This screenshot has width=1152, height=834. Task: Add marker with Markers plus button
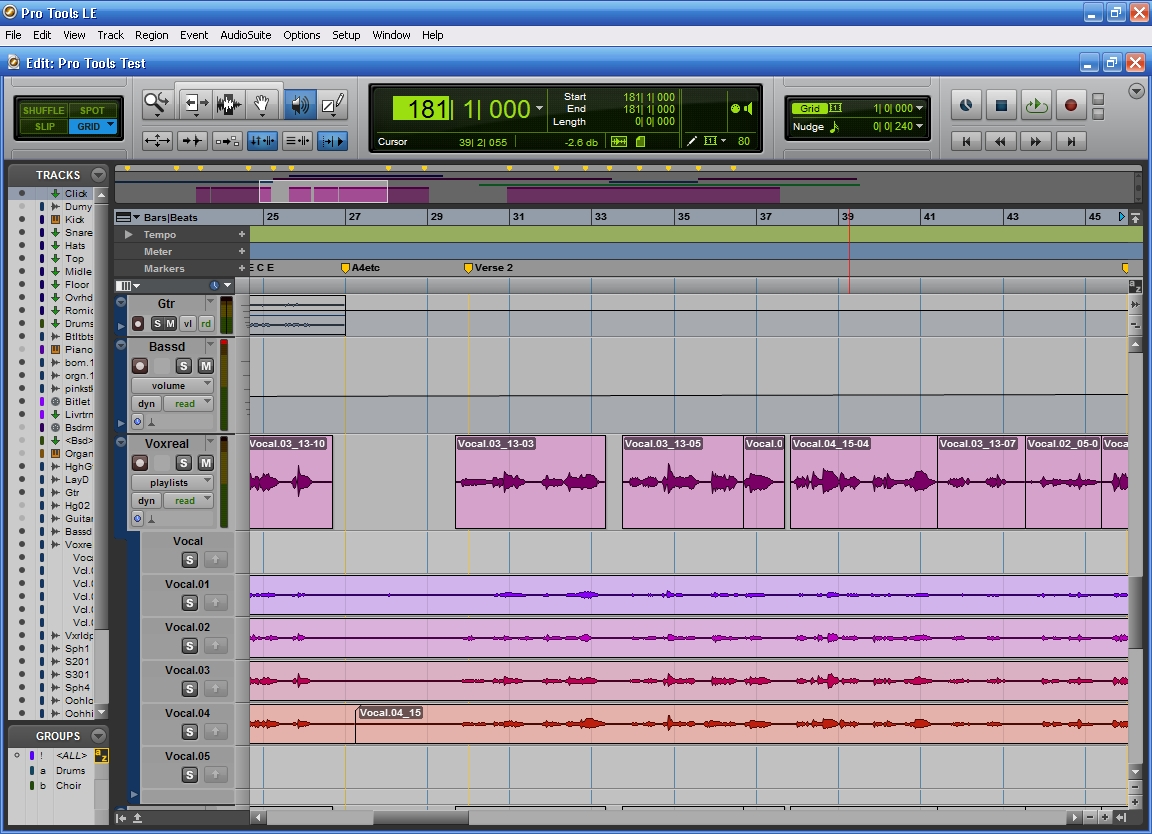click(242, 268)
